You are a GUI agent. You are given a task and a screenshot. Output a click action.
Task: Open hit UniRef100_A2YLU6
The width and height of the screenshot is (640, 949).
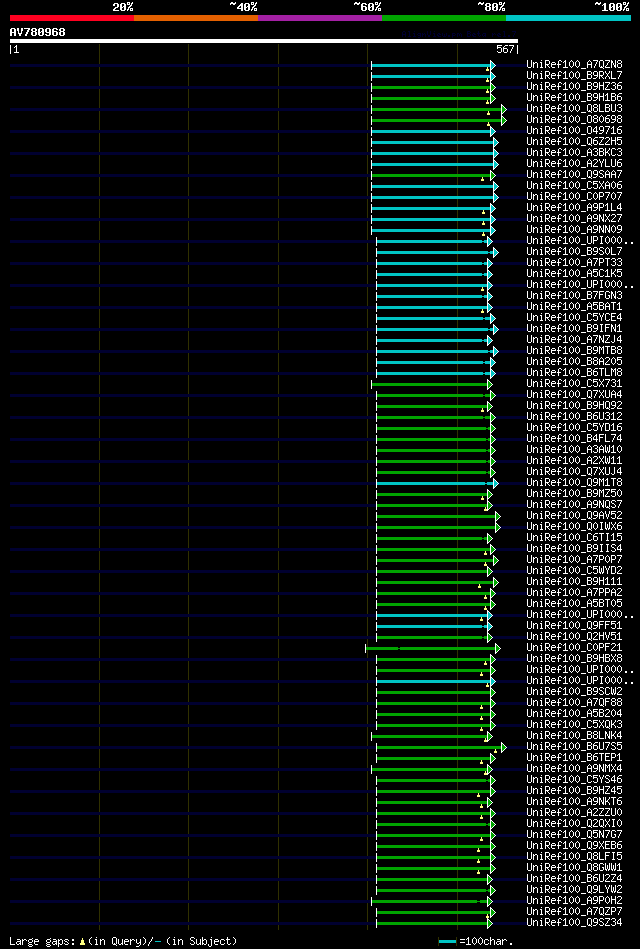coord(574,163)
